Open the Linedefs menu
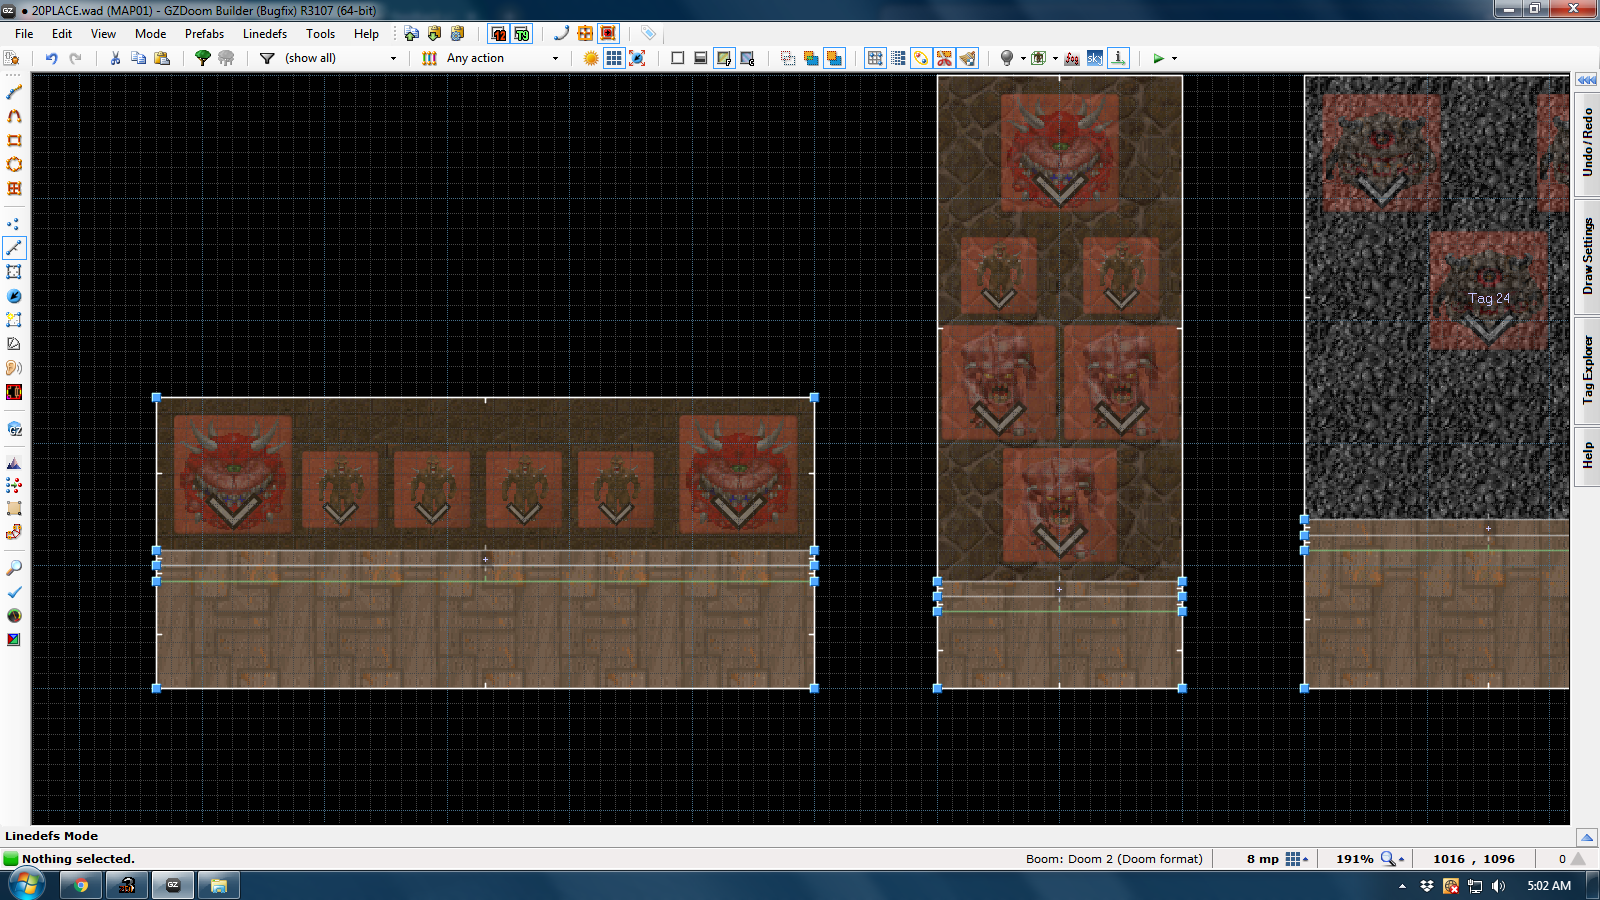The width and height of the screenshot is (1600, 900). tap(265, 33)
